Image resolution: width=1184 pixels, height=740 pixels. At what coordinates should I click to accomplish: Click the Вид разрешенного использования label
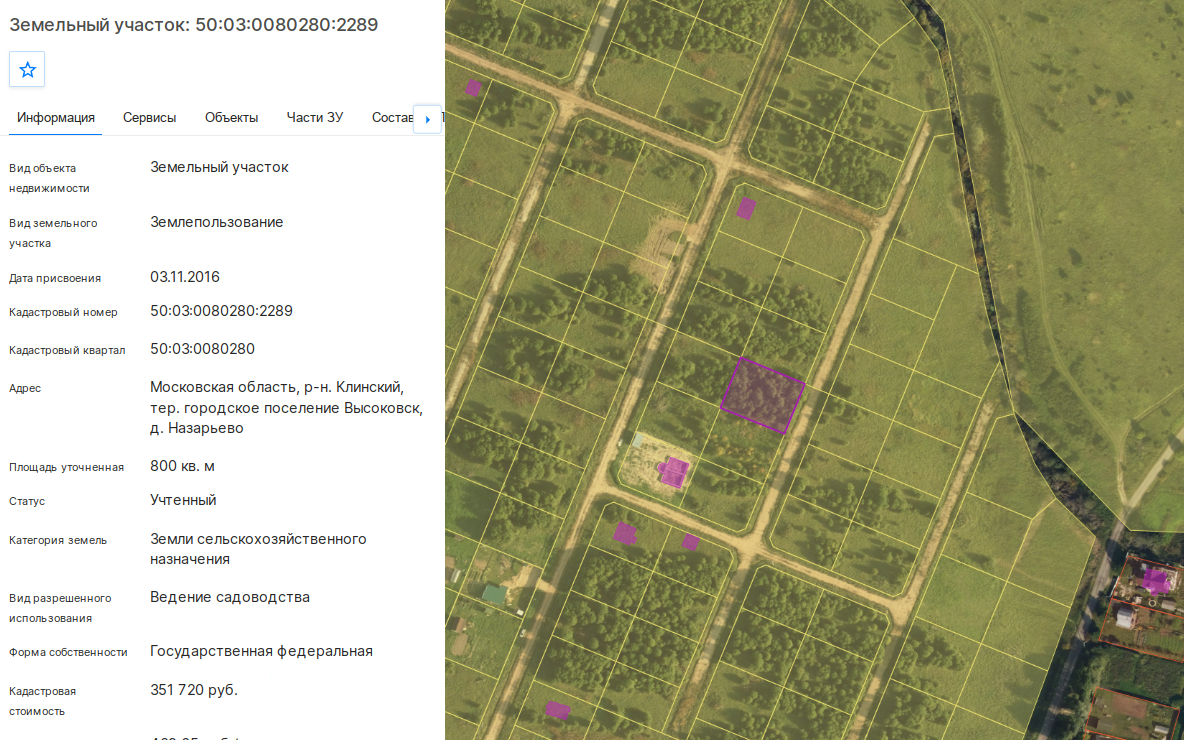click(60, 608)
